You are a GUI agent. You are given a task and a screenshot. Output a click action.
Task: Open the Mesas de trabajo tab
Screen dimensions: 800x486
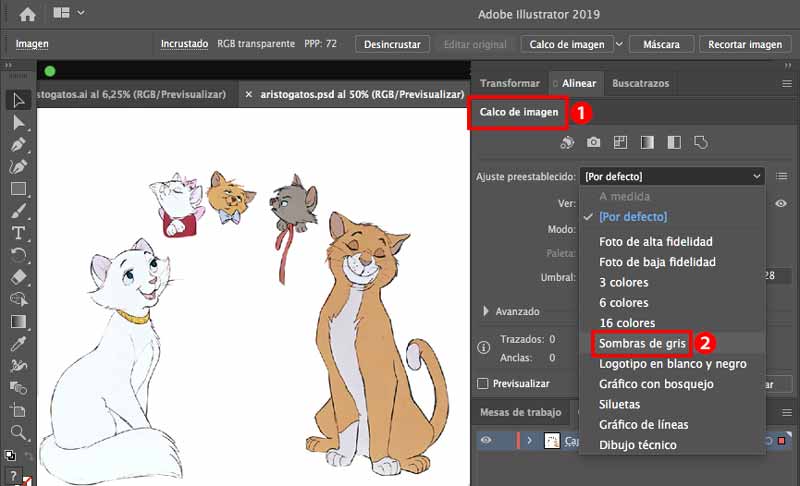pyautogui.click(x=520, y=412)
